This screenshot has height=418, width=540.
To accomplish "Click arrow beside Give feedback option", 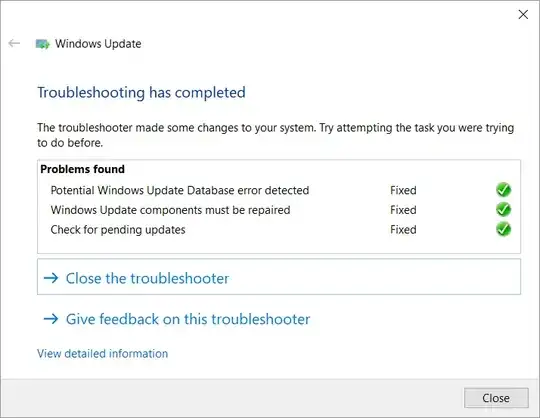I will click(51, 319).
